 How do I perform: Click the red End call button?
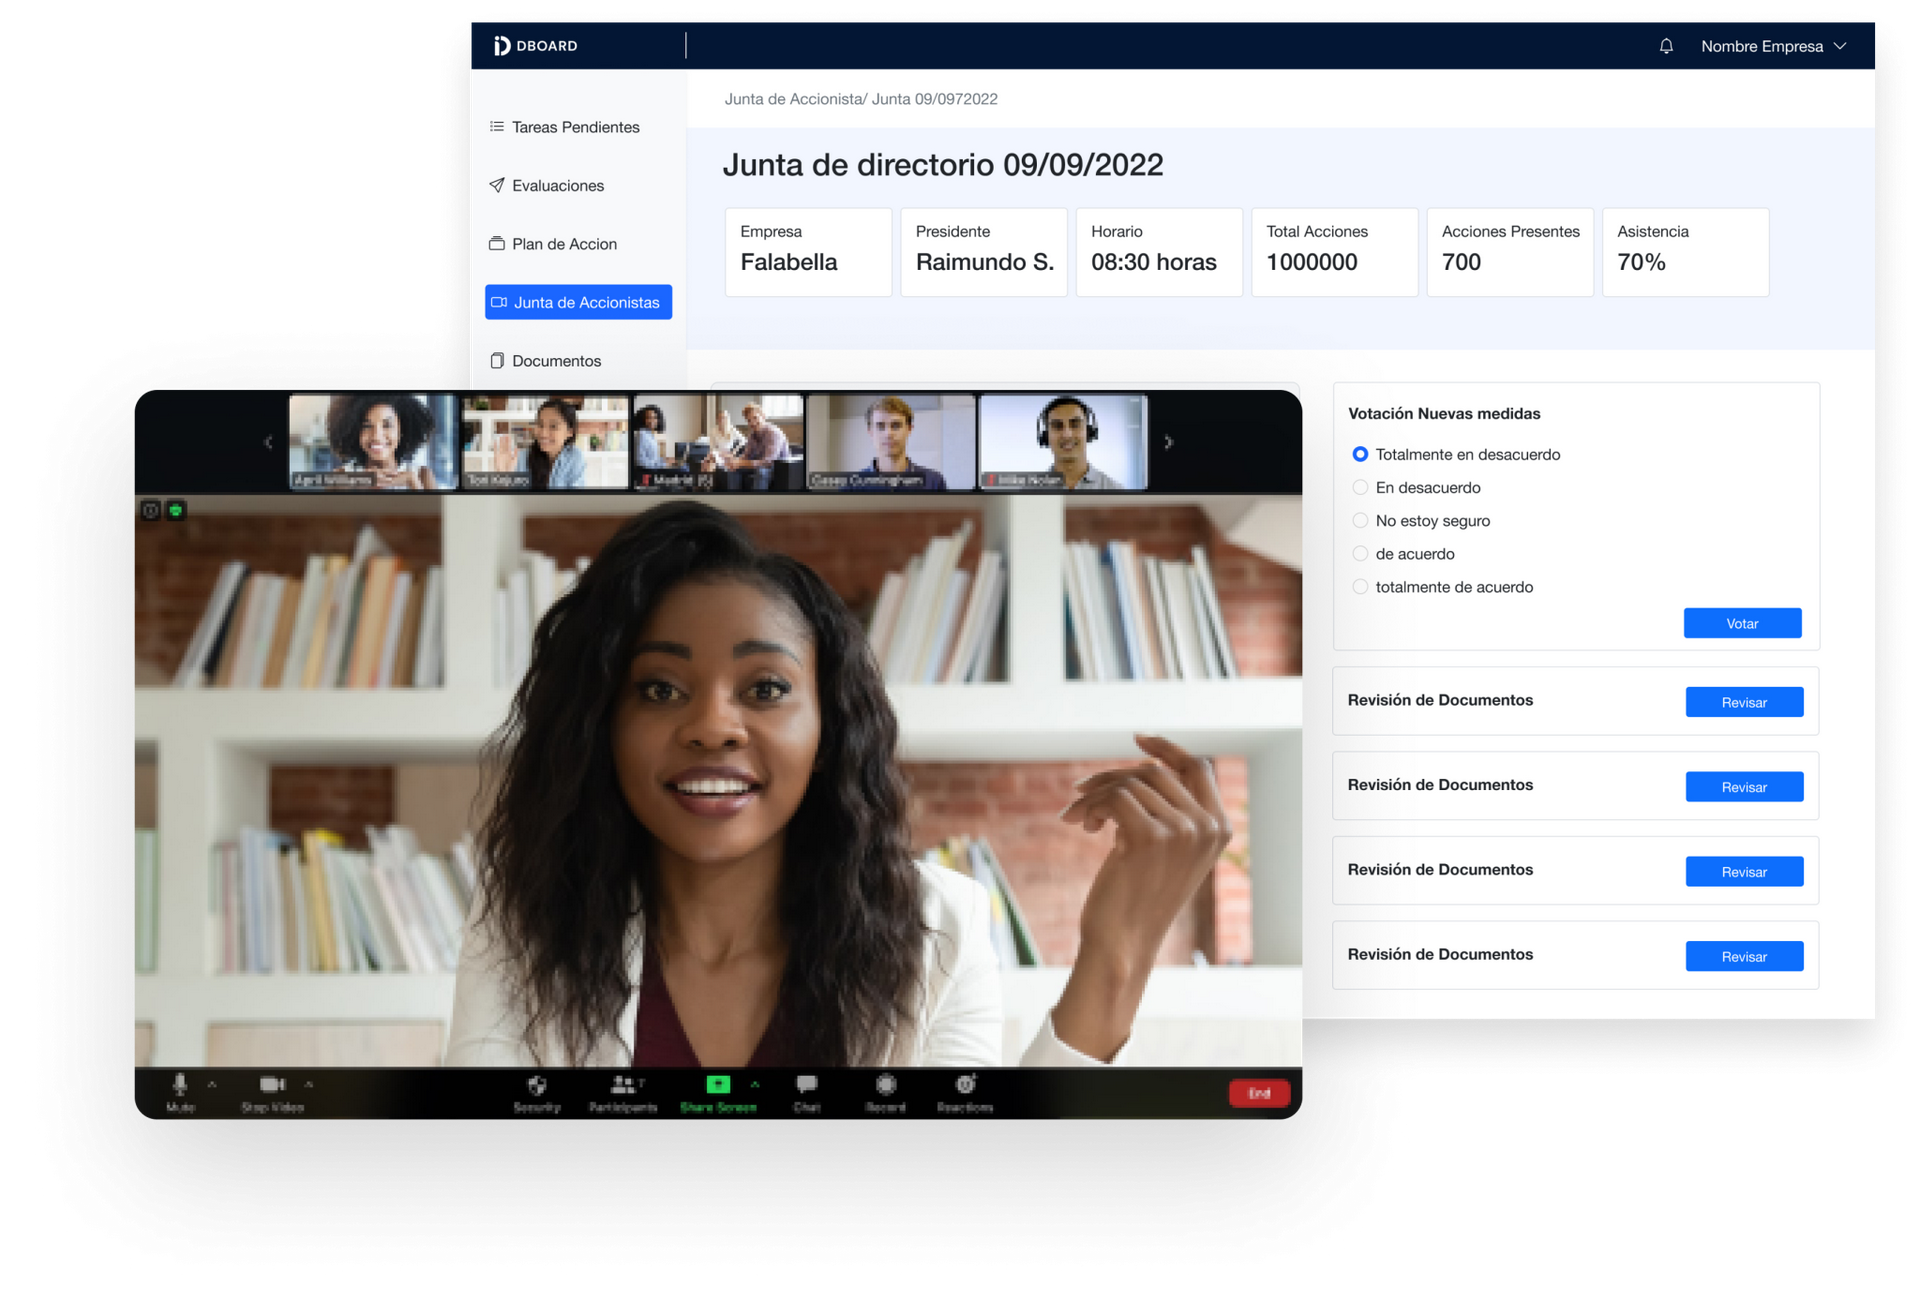(1259, 1094)
